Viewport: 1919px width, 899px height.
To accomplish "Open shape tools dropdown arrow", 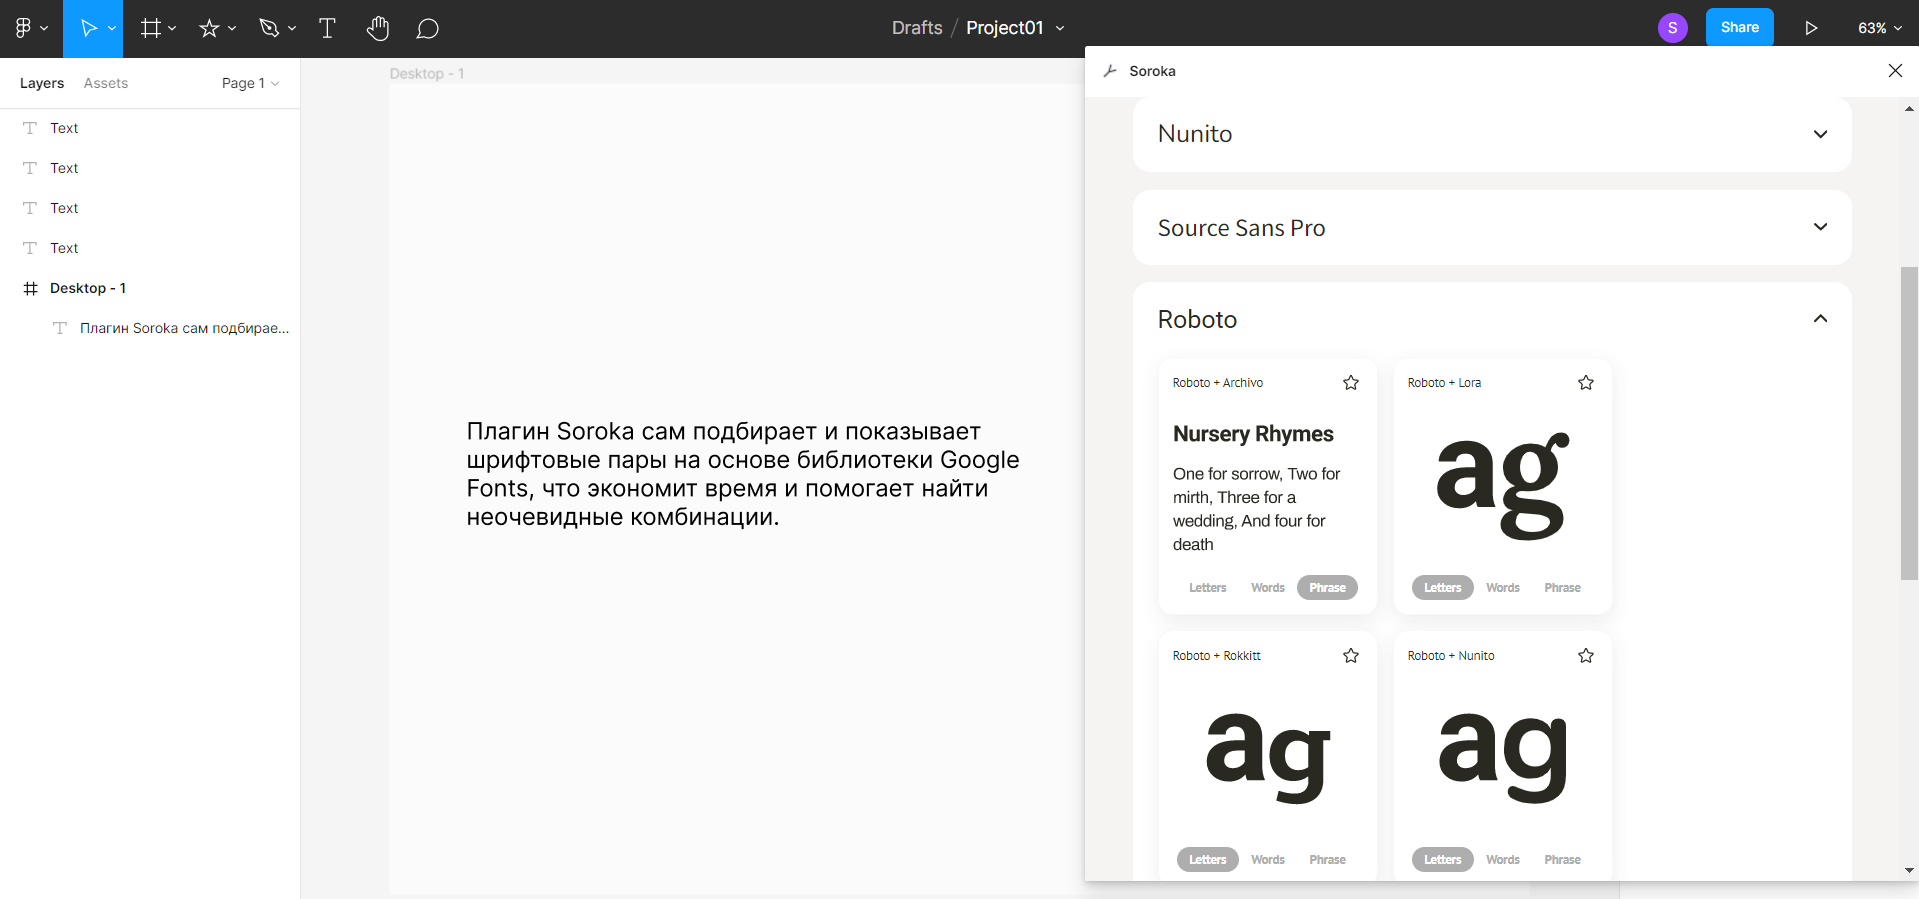I will [232, 28].
